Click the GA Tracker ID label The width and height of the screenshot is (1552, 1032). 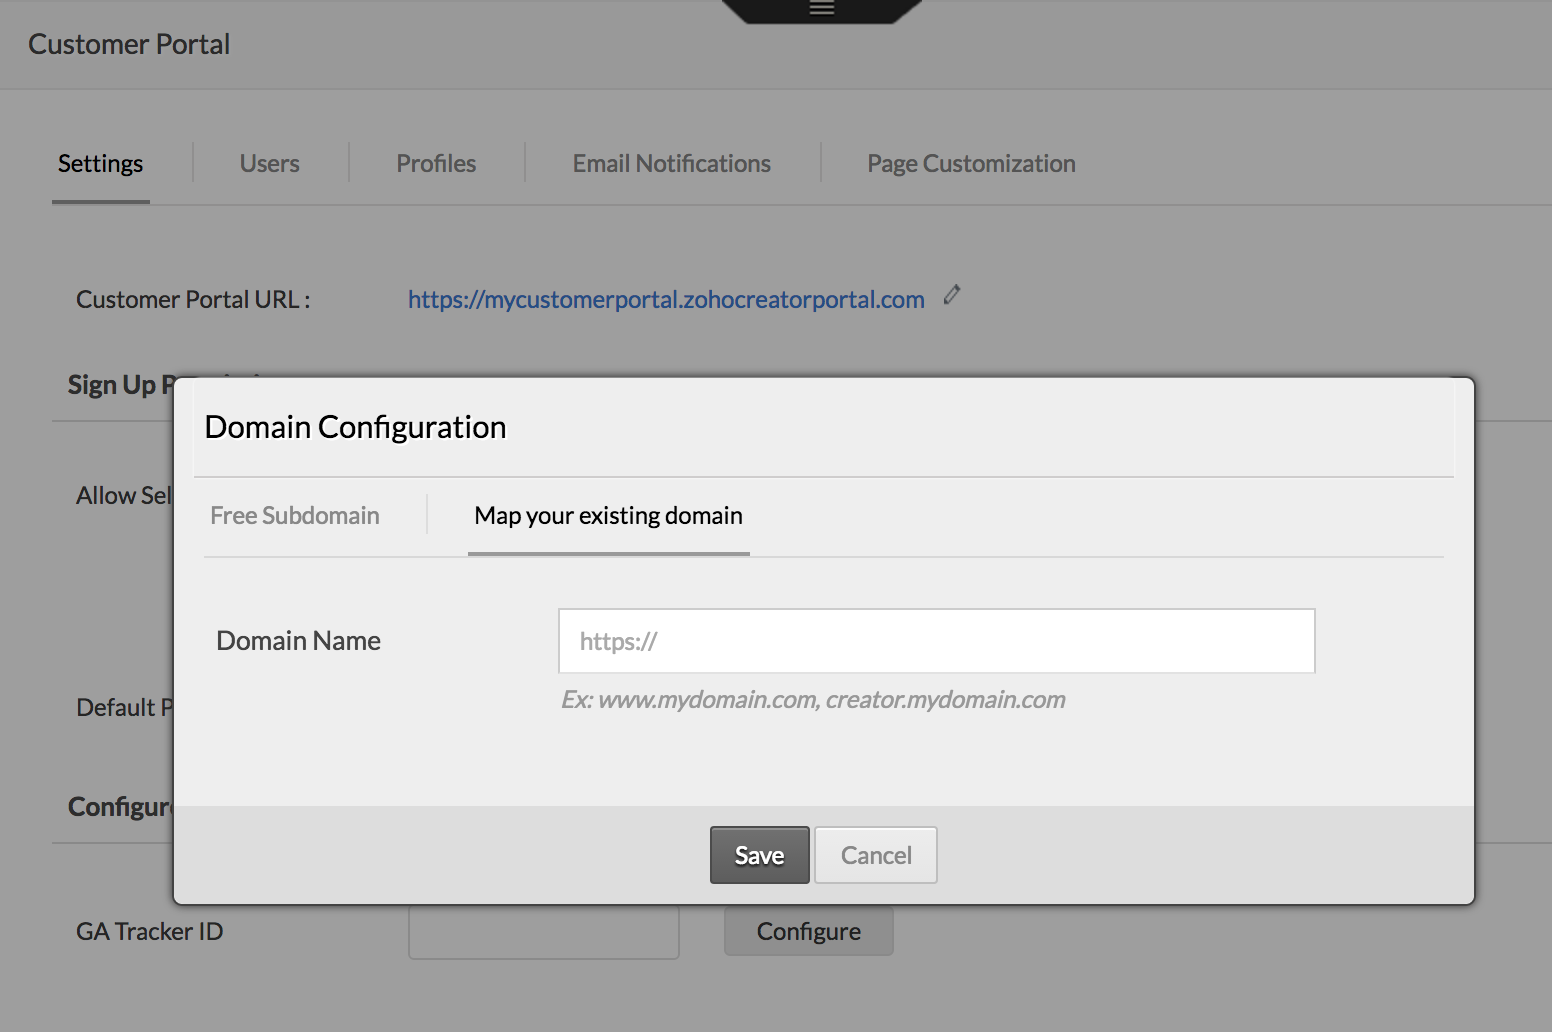[x=150, y=931]
